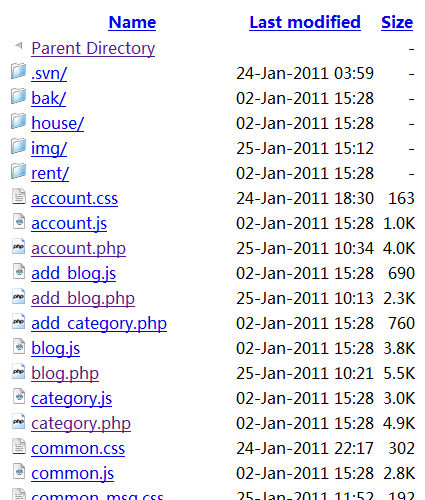This screenshot has width=425, height=500.
Task: Open the add_category.php file link
Action: (99, 323)
